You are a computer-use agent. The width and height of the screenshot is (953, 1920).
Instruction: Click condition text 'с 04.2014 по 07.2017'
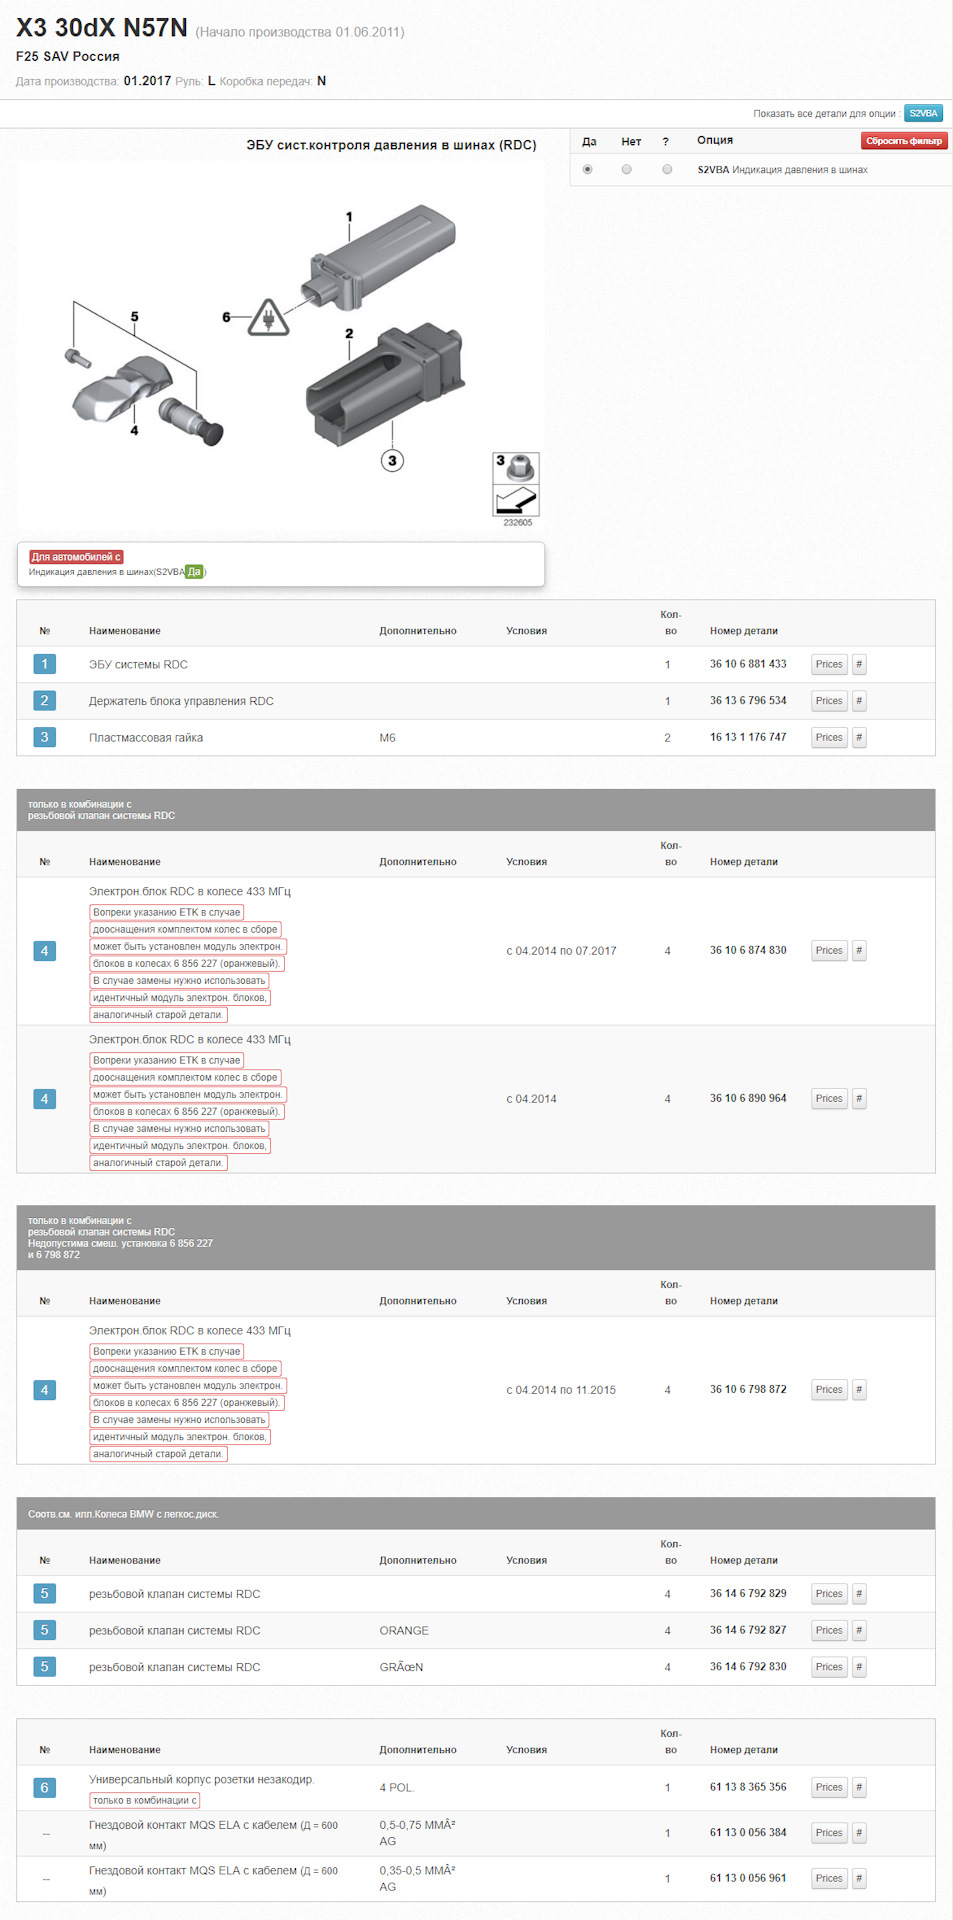click(x=561, y=951)
